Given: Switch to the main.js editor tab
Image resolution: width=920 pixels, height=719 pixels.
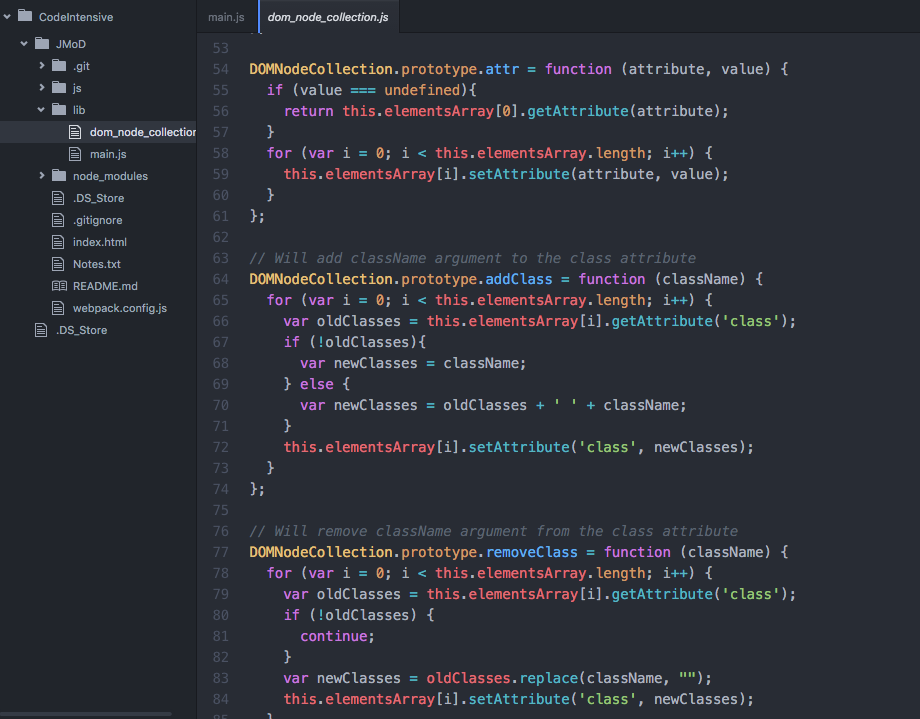Looking at the screenshot, I should [226, 17].
